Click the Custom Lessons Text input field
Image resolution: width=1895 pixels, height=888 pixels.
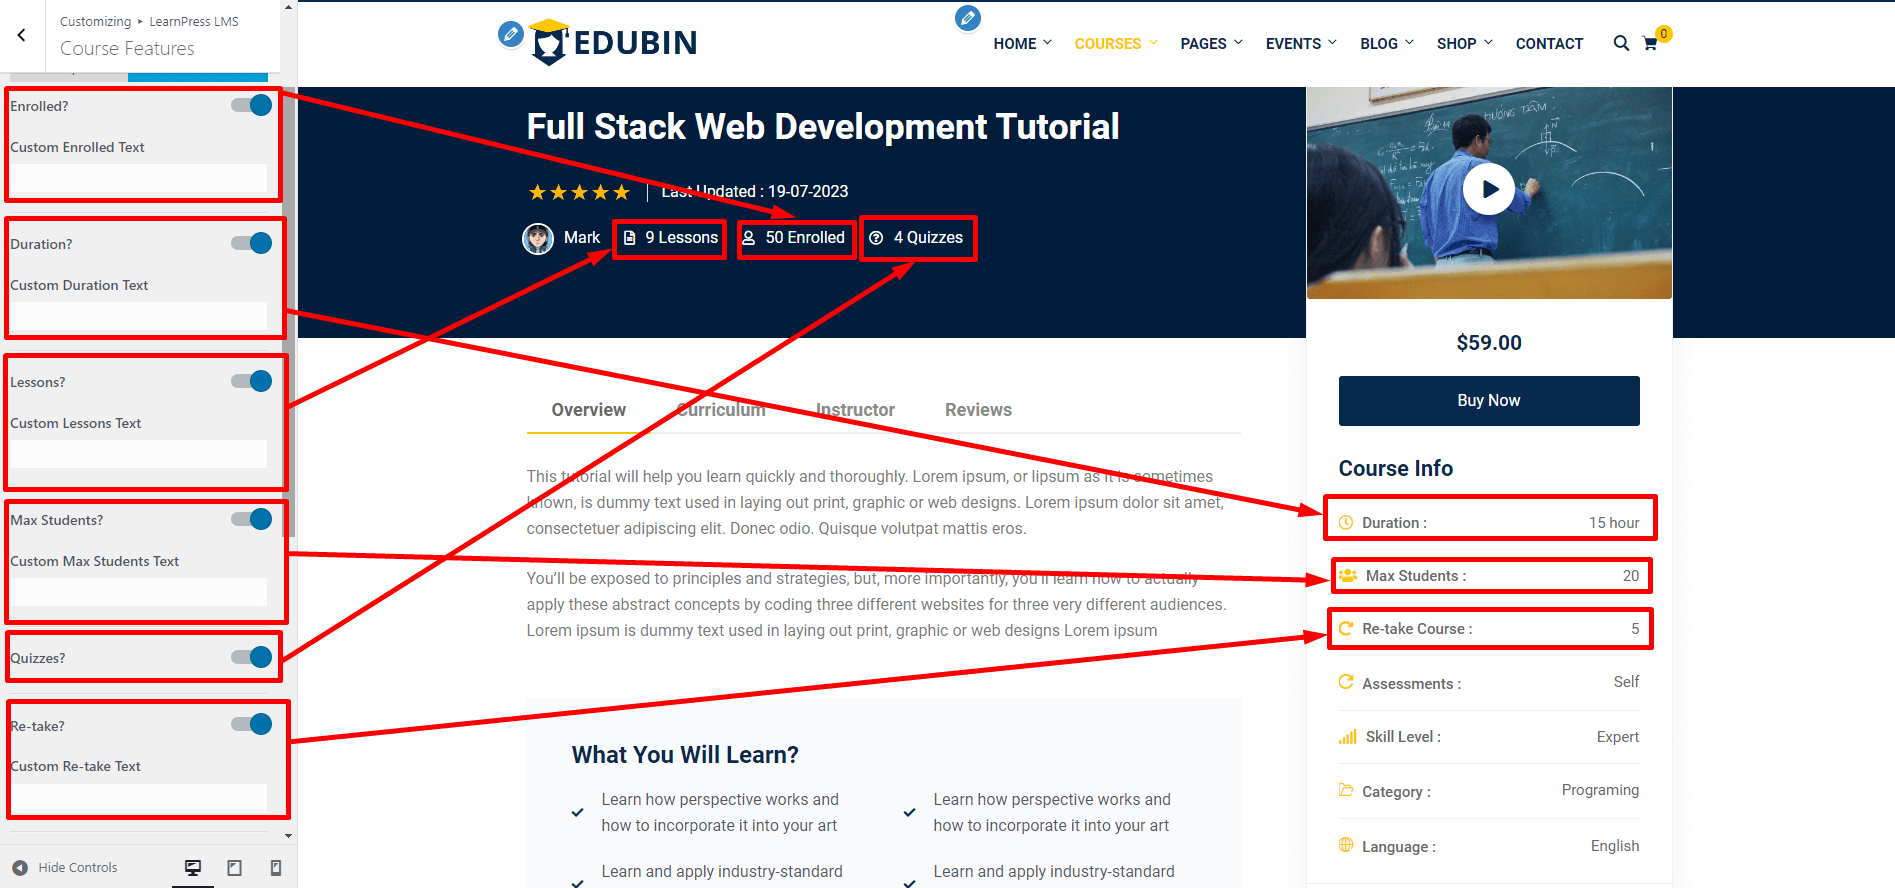pos(139,454)
